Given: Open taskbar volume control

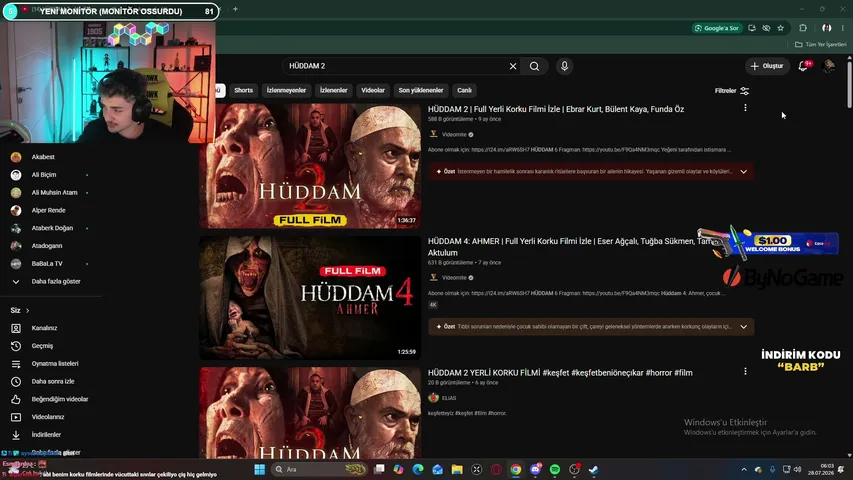Looking at the screenshot, I should 798,469.
